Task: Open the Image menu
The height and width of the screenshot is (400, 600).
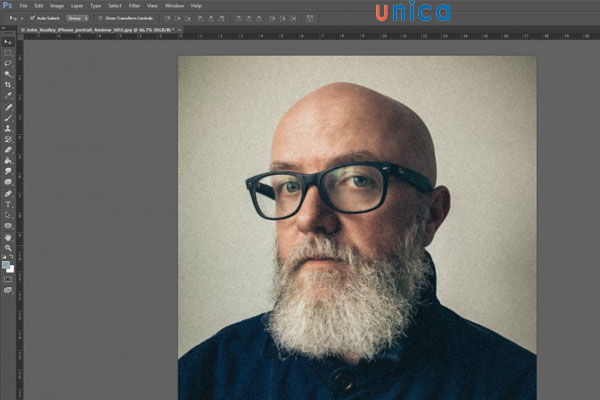Action: pos(54,5)
